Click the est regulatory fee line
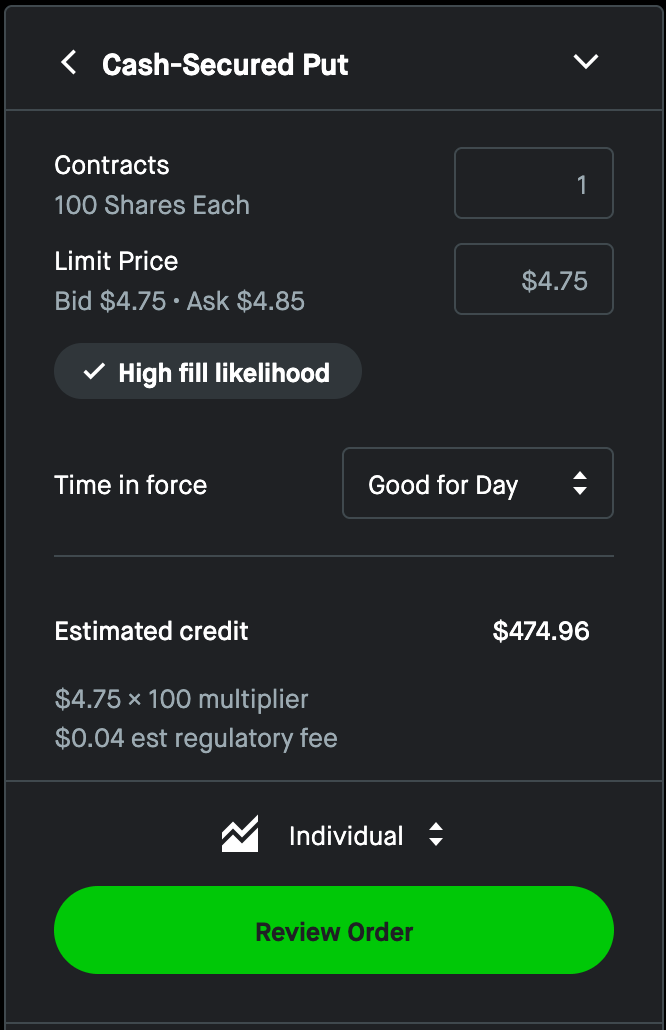The height and width of the screenshot is (1030, 666). (x=196, y=739)
